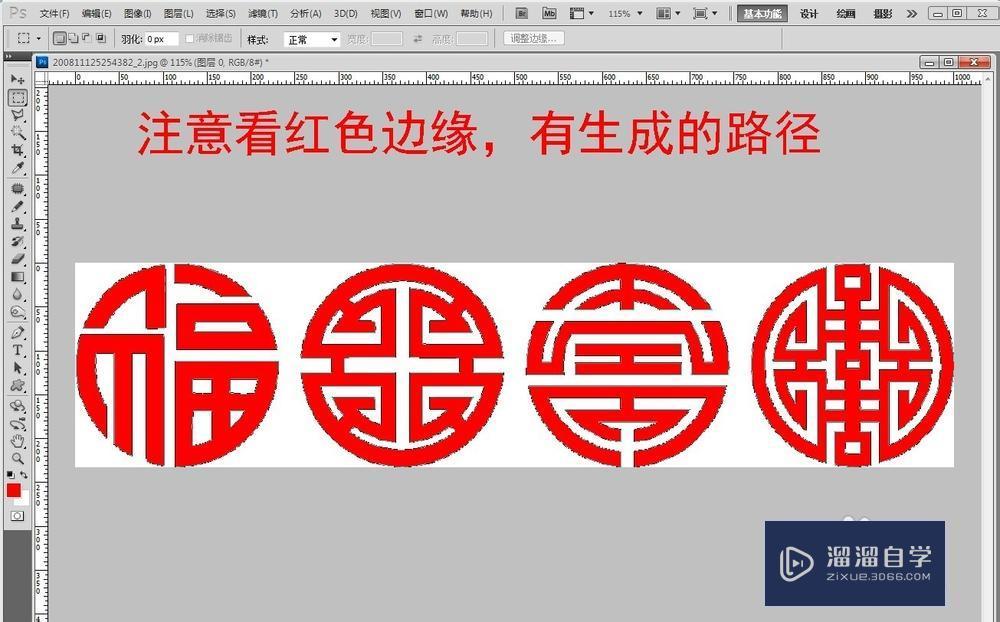This screenshot has width=1000, height=622.
Task: Select the Blur tool
Action: [x=17, y=294]
